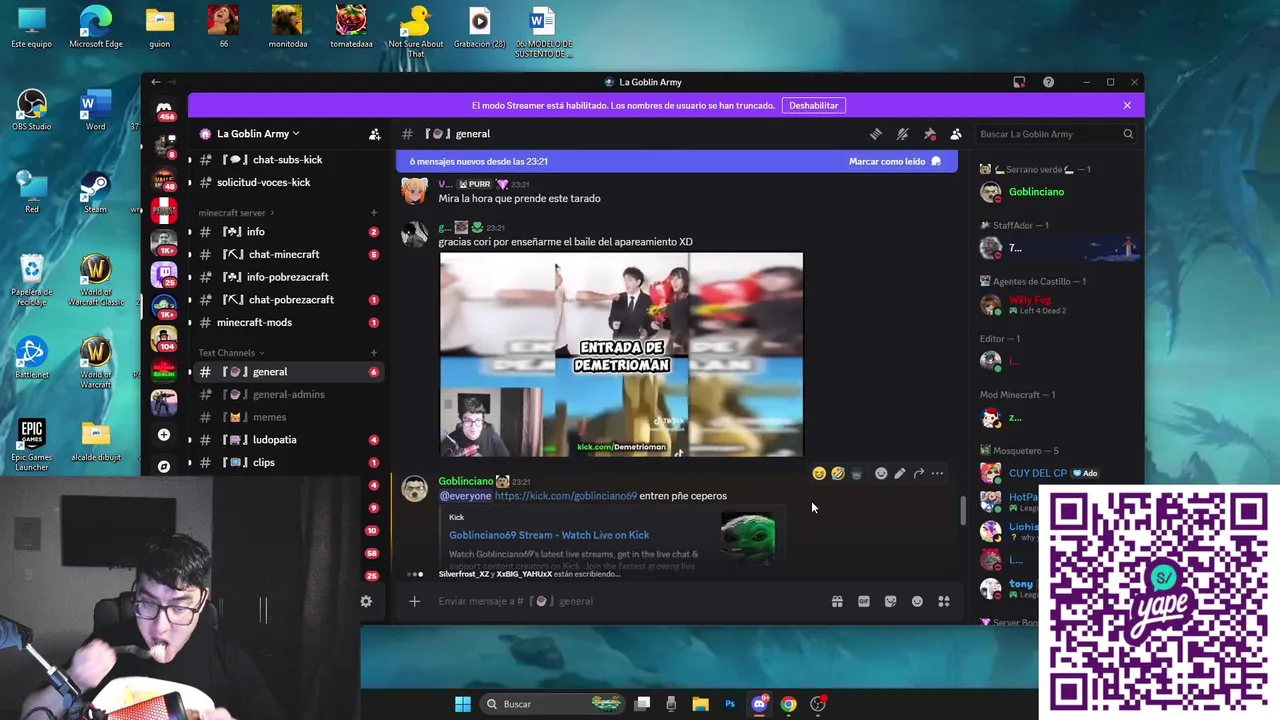
Task: Open chat-minecraft channel
Action: coord(288,255)
